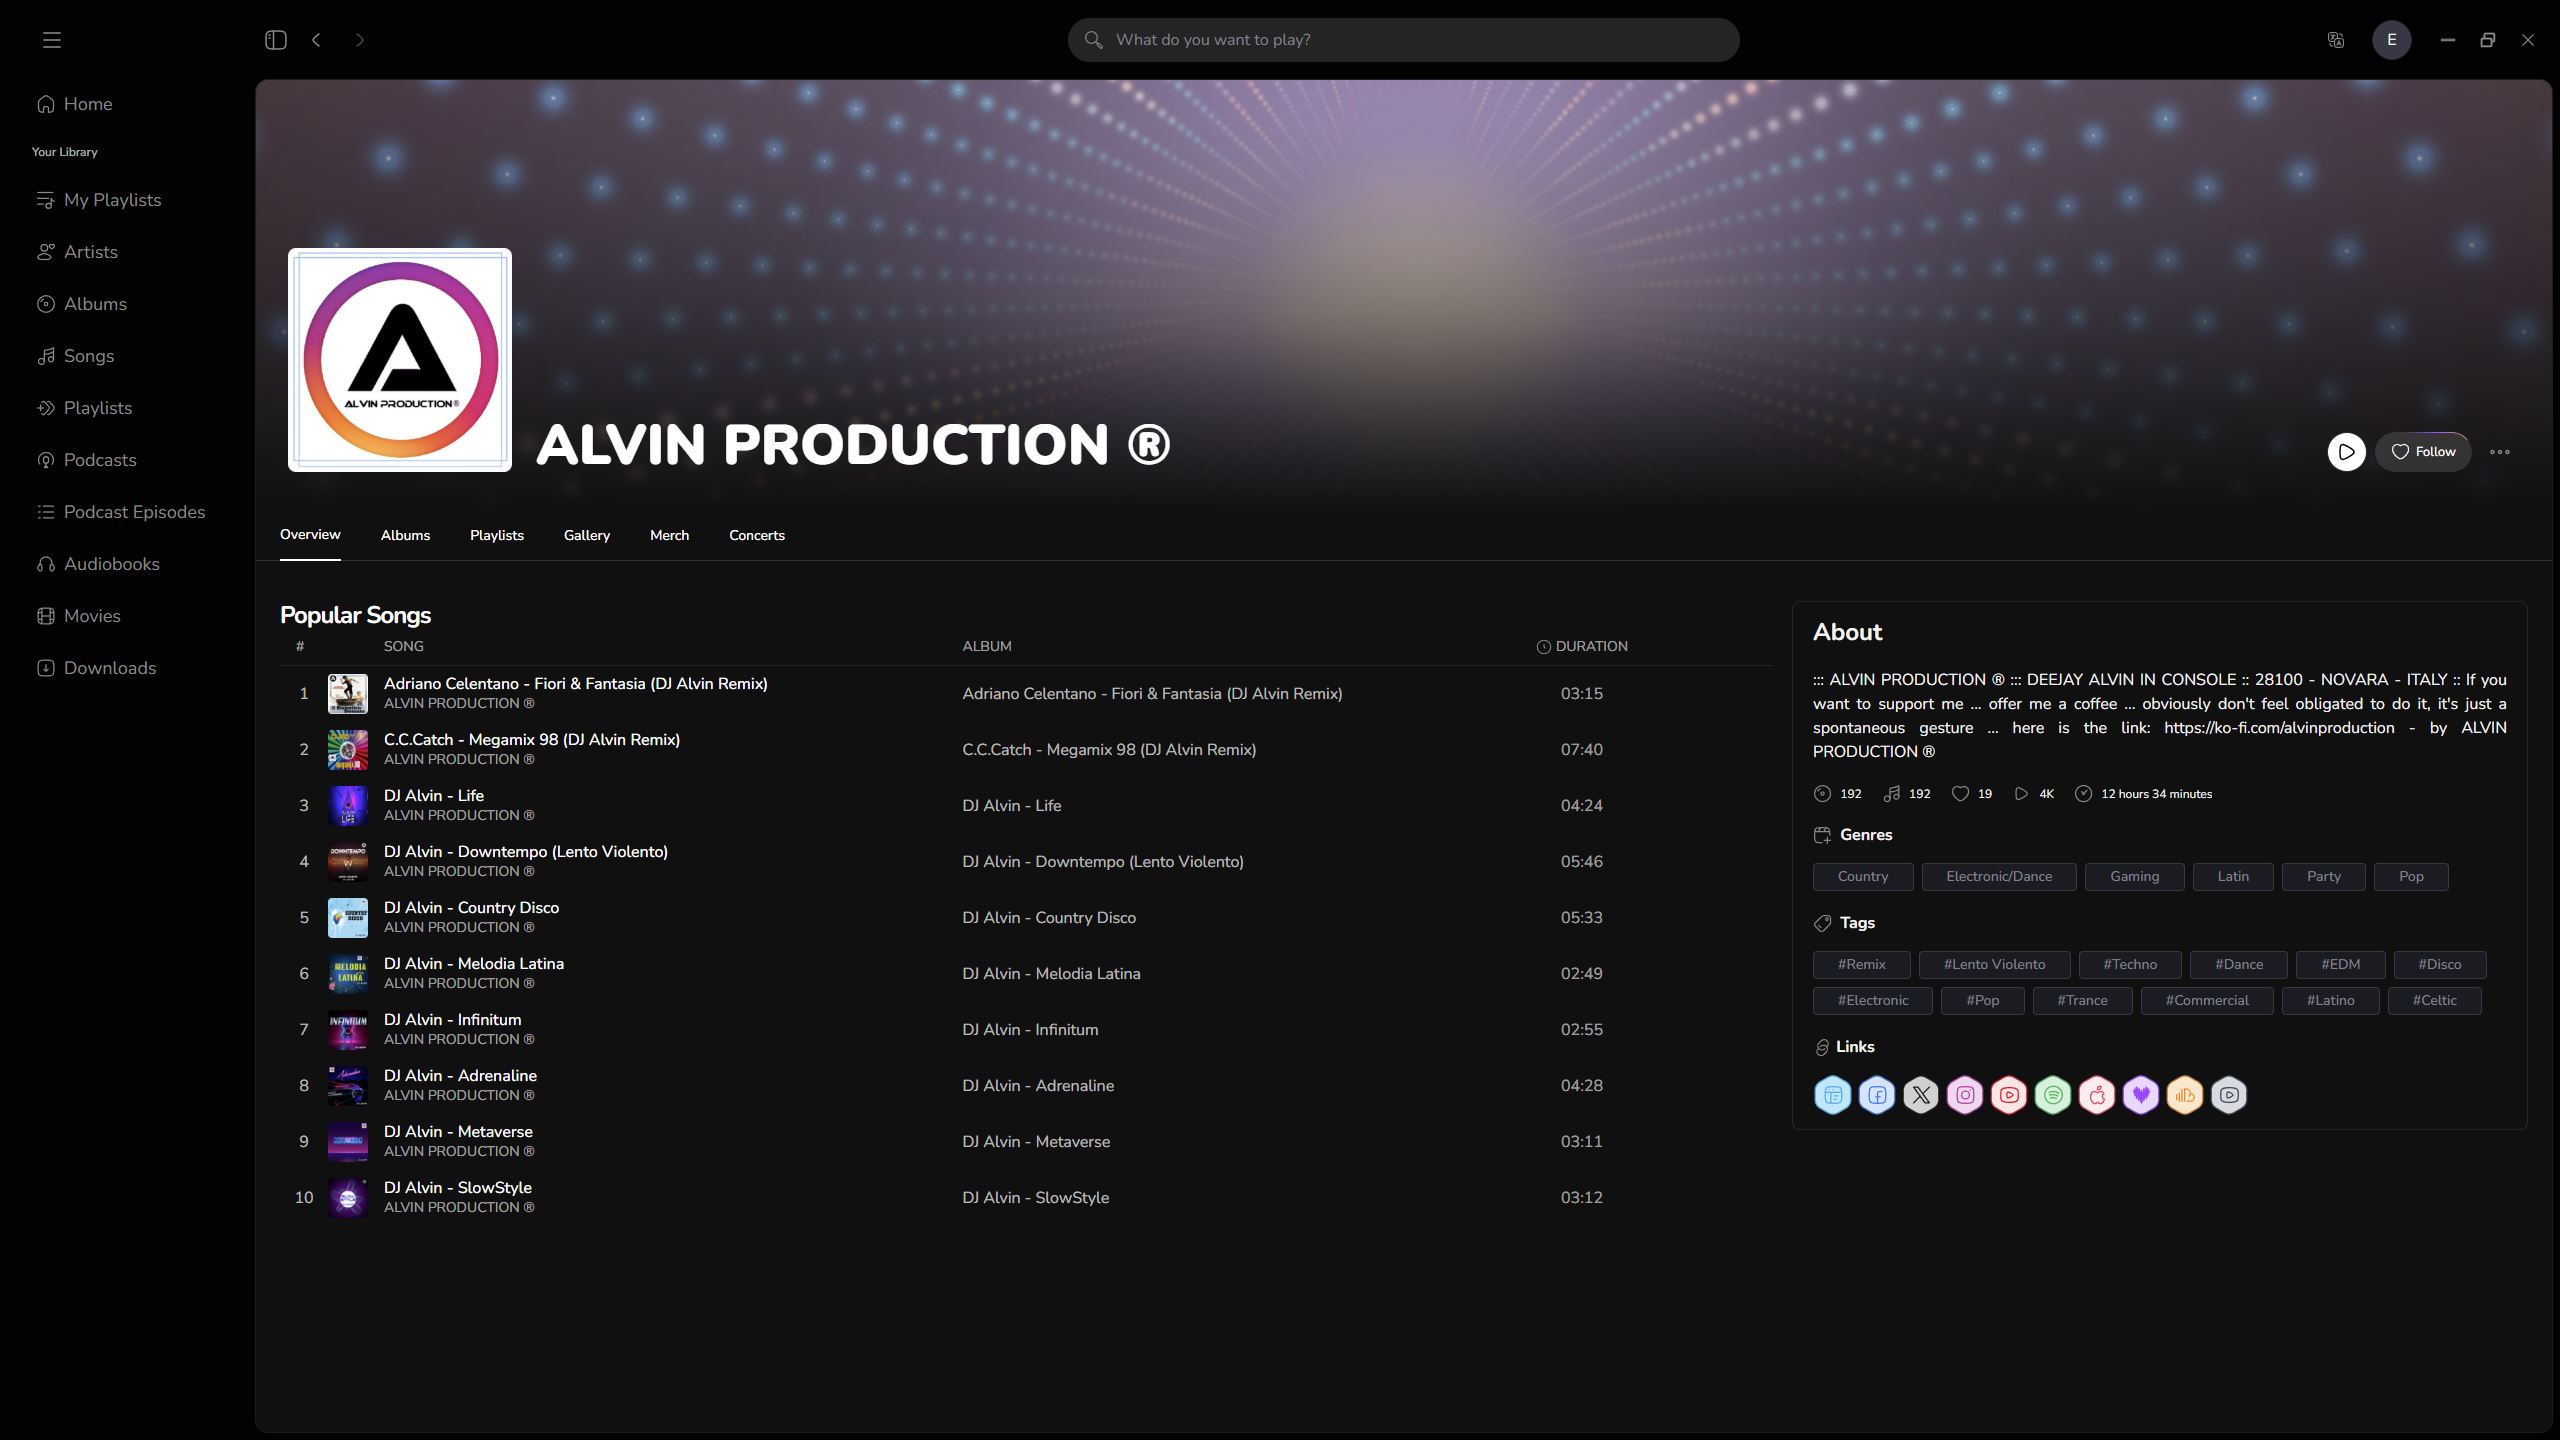Screen dimensions: 2560x1440
Task: Open song 'DJ Alvin - SlowStyle'
Action: click(x=458, y=1188)
